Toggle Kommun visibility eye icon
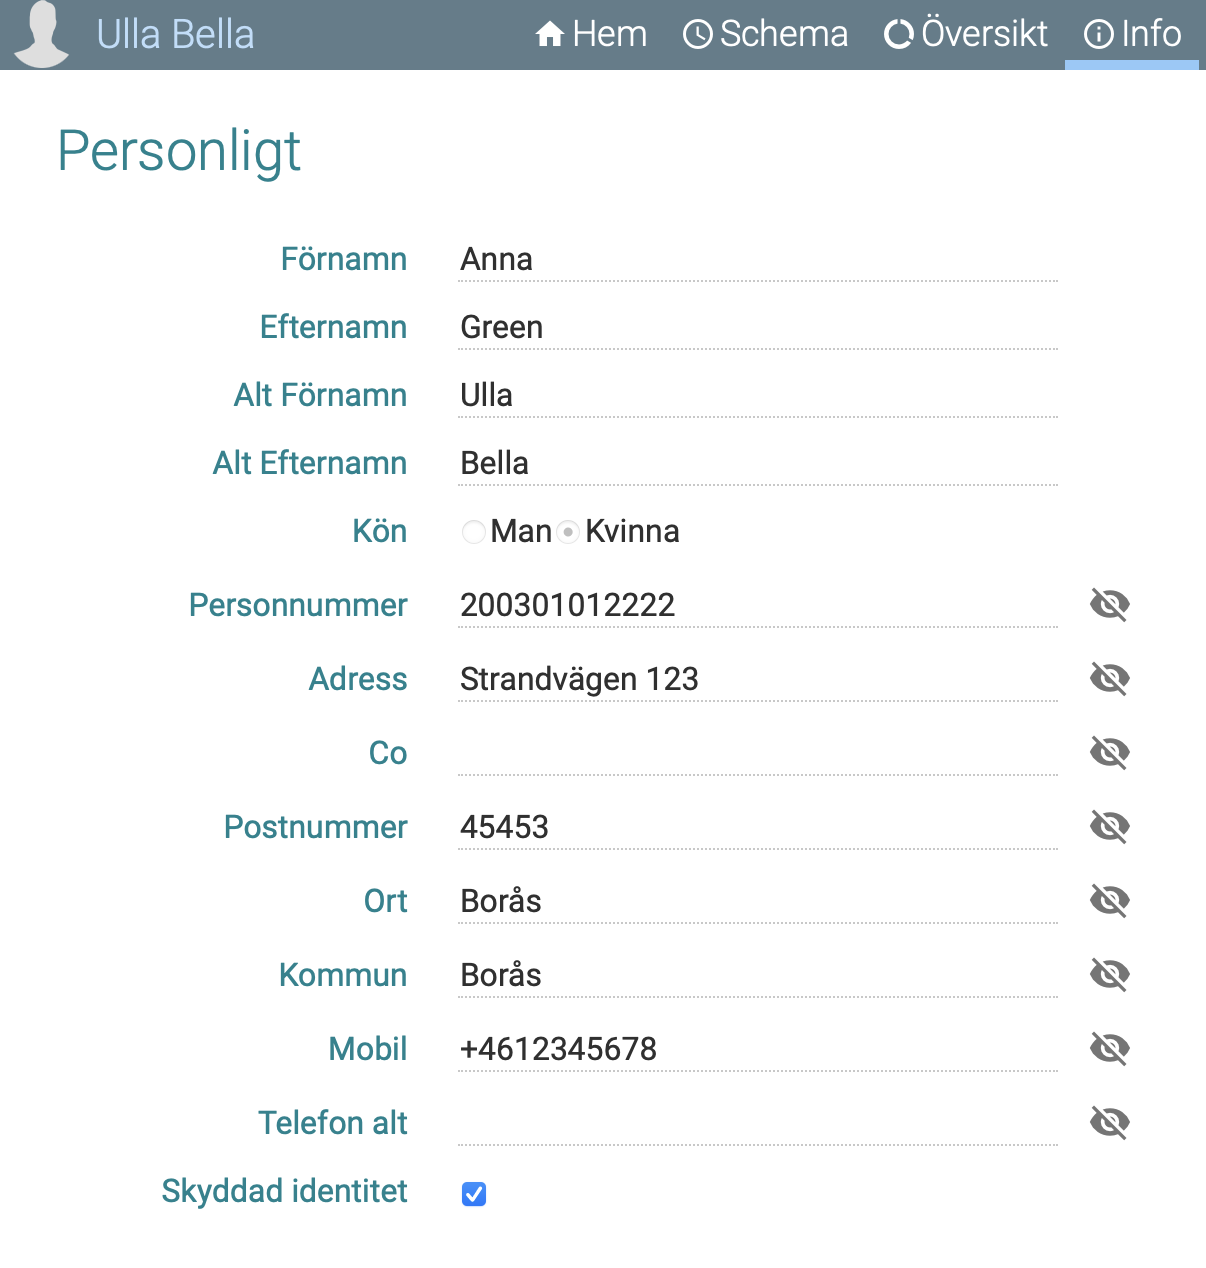Viewport: 1206px width, 1268px height. pyautogui.click(x=1109, y=975)
